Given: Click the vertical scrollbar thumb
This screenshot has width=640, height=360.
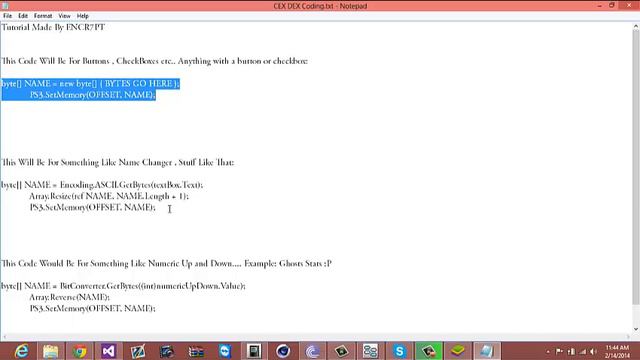Looking at the screenshot, I should coord(636,167).
